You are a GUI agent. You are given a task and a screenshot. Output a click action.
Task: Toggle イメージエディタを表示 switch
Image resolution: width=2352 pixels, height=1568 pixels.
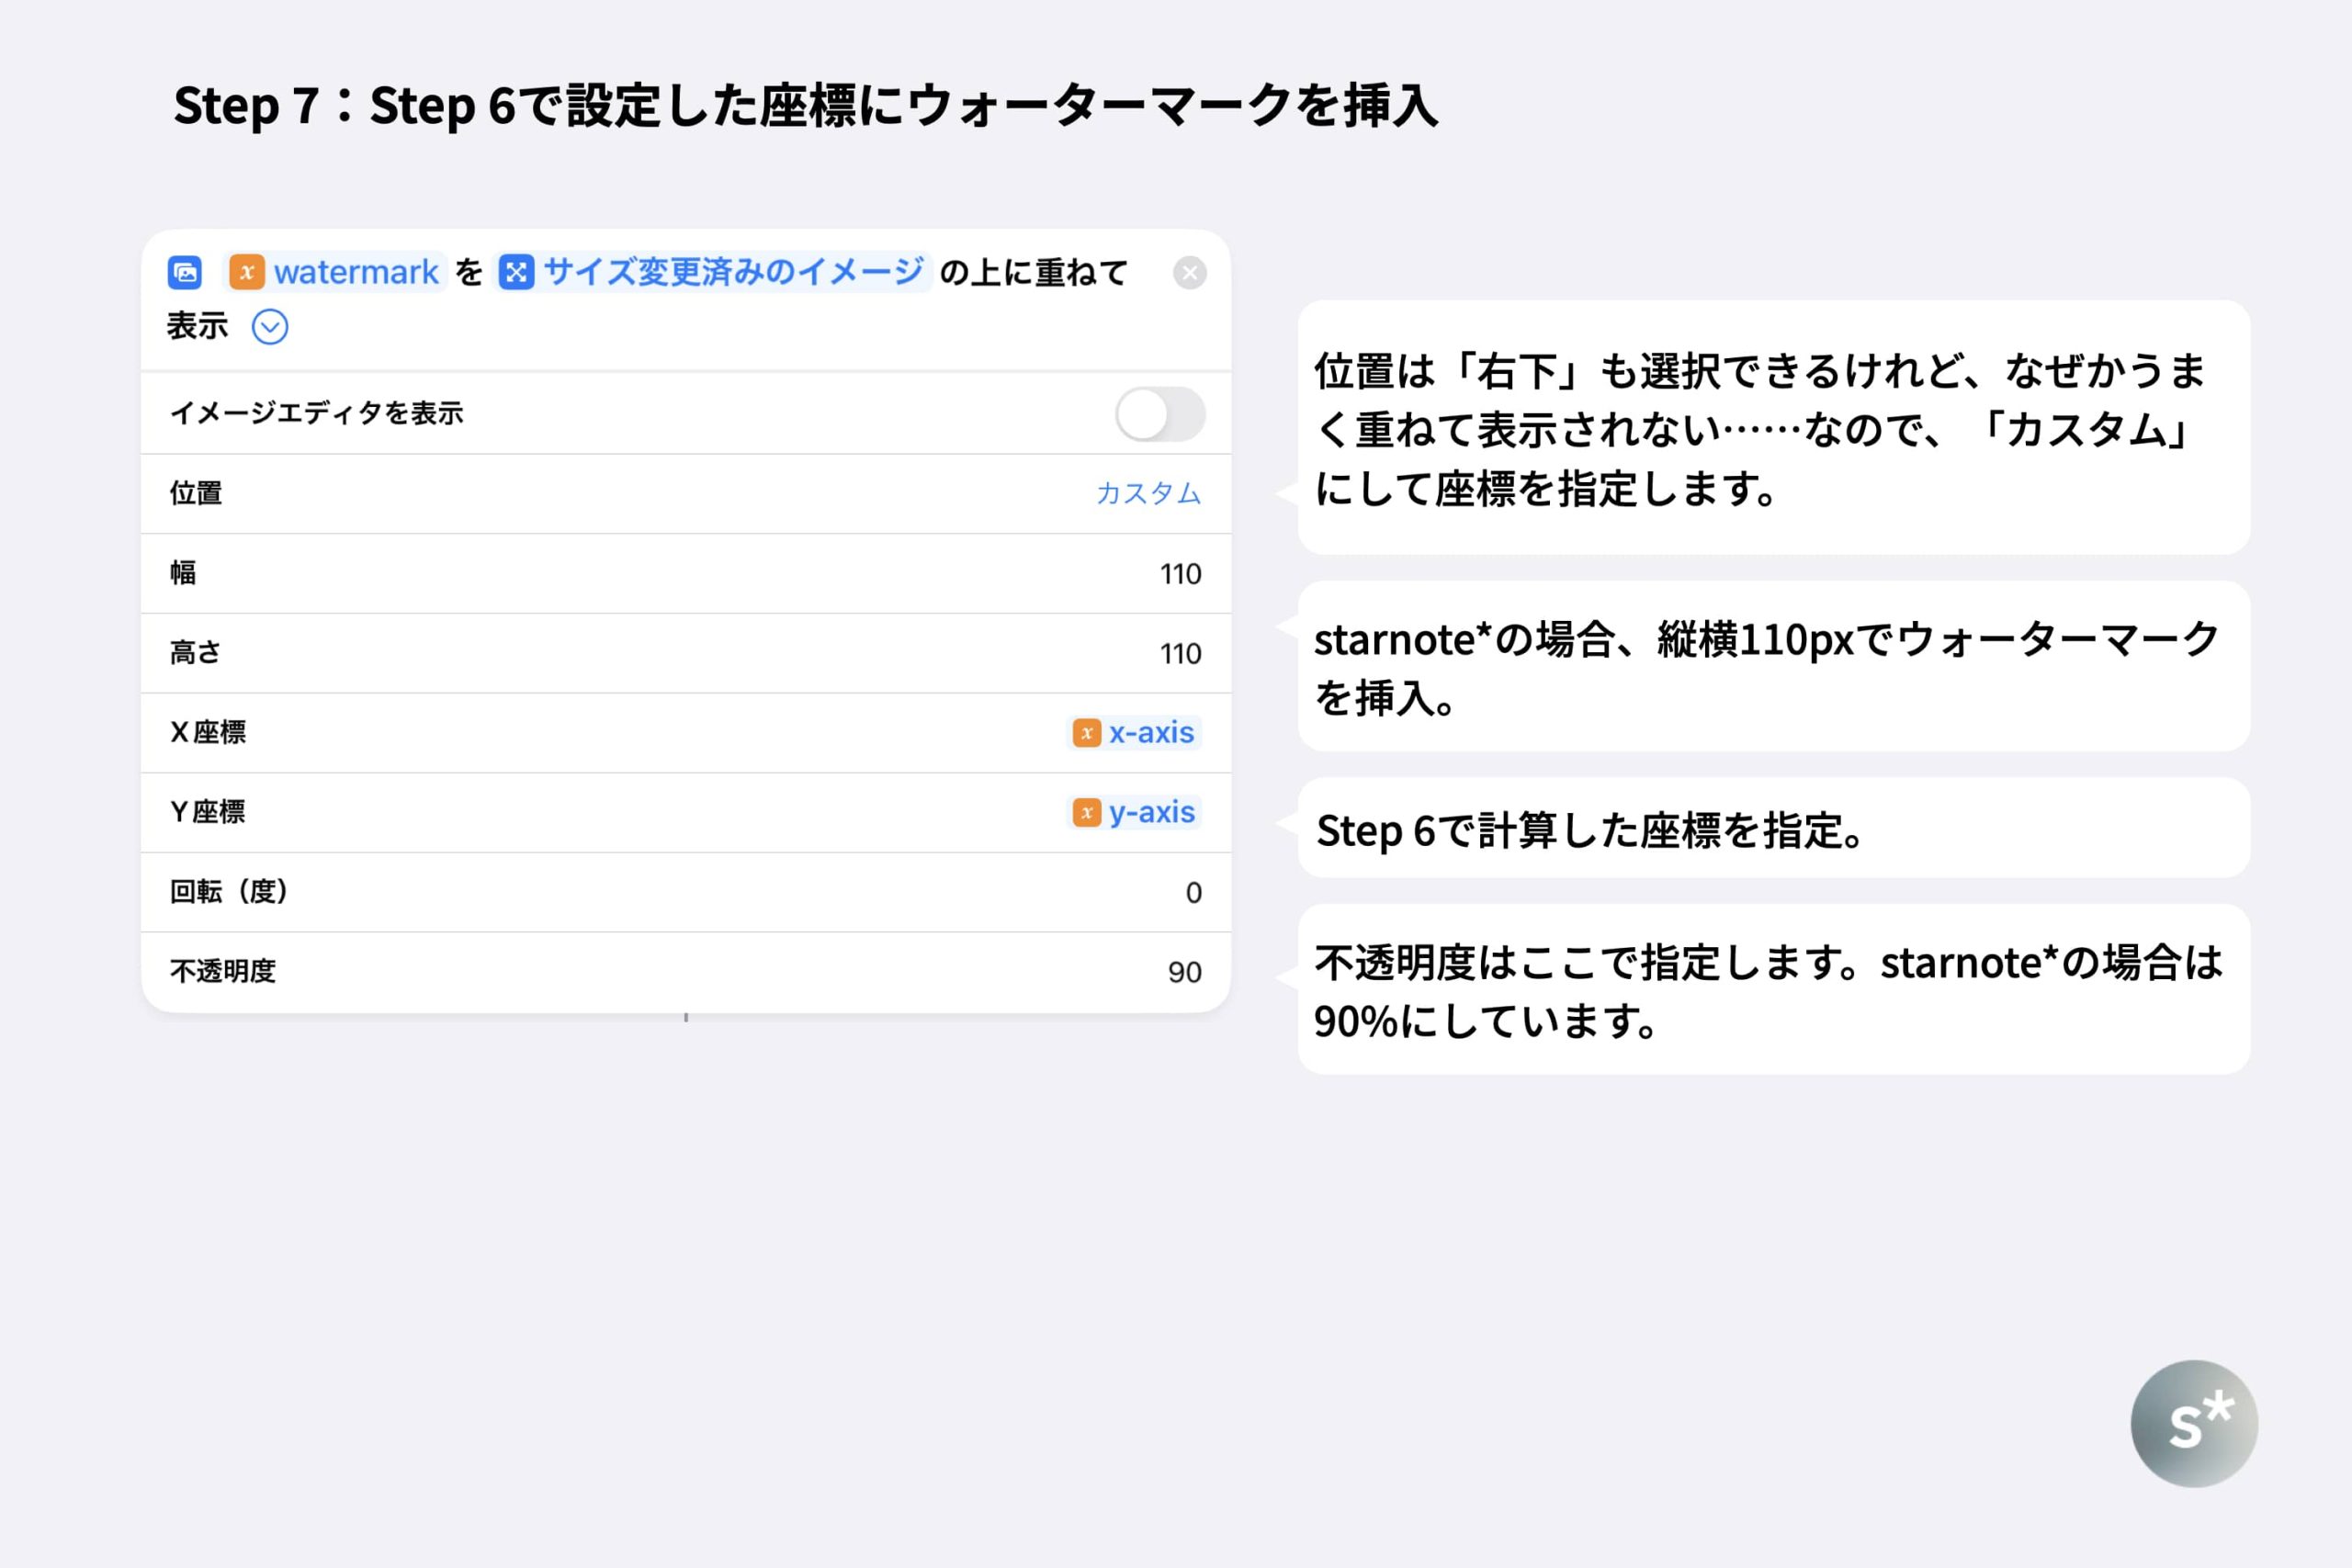[1160, 414]
